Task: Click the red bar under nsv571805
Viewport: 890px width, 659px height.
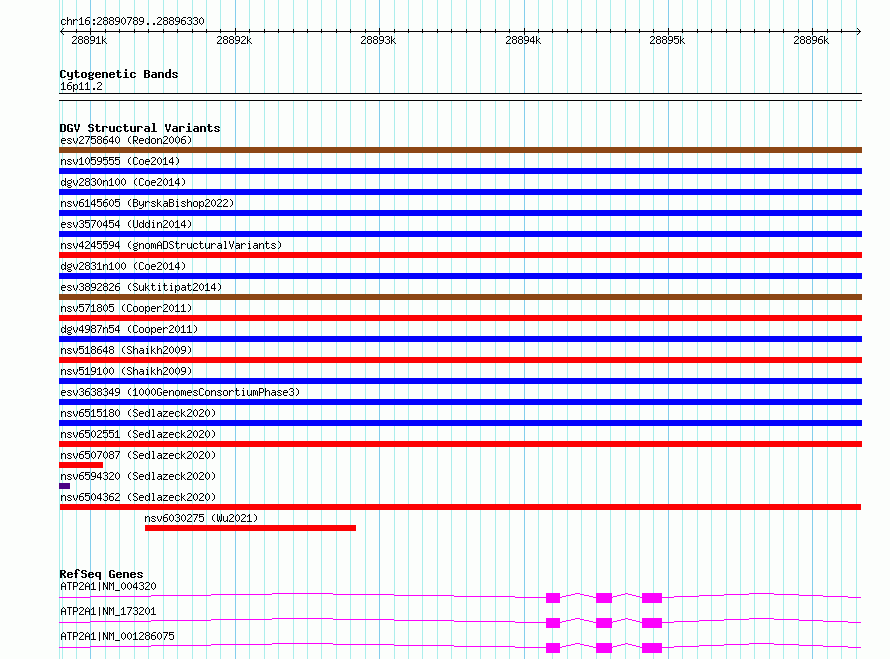Action: coord(460,318)
